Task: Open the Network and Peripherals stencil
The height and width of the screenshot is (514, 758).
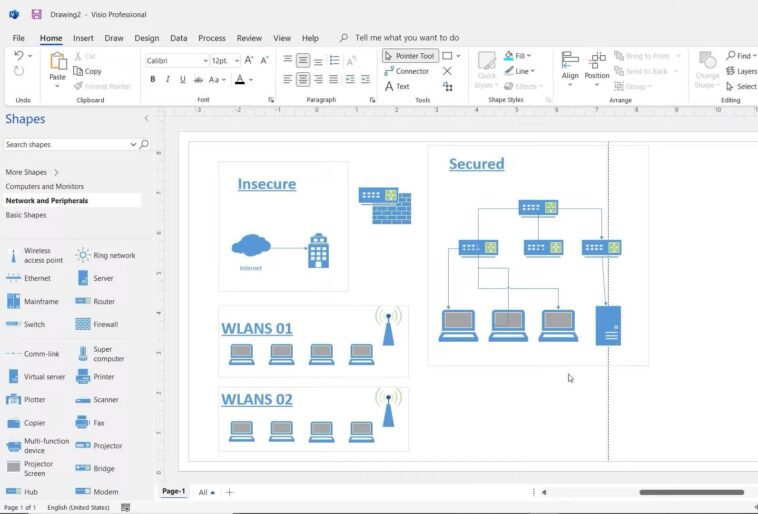Action: click(x=47, y=201)
